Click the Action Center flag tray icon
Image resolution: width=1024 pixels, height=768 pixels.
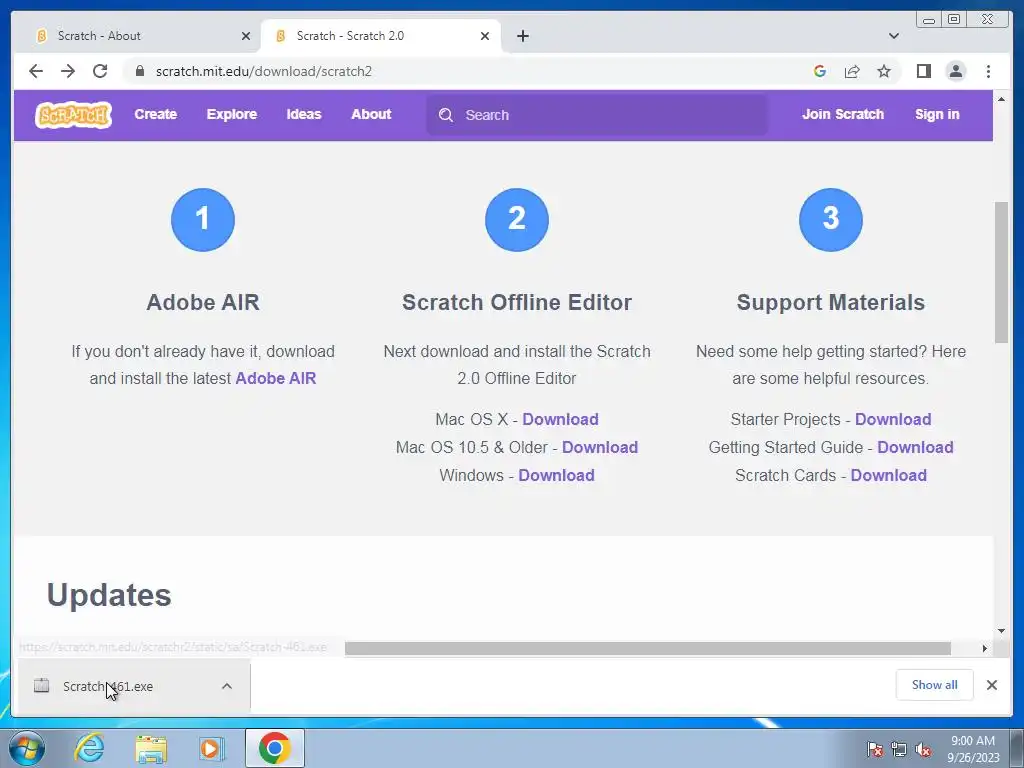pyautogui.click(x=875, y=749)
